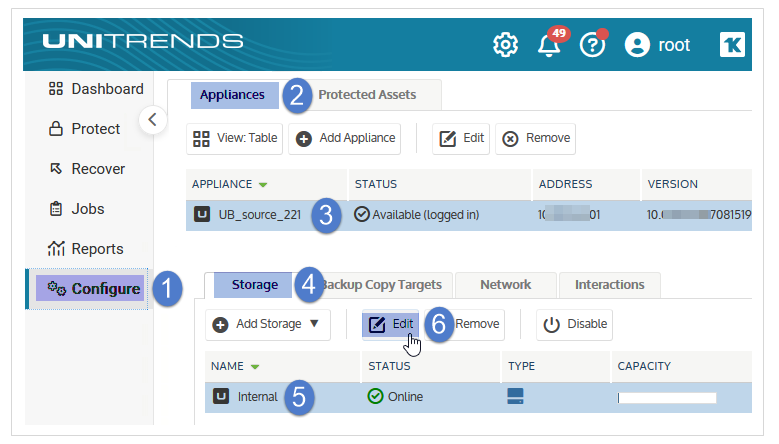Click the Unitrends logo

point(143,41)
